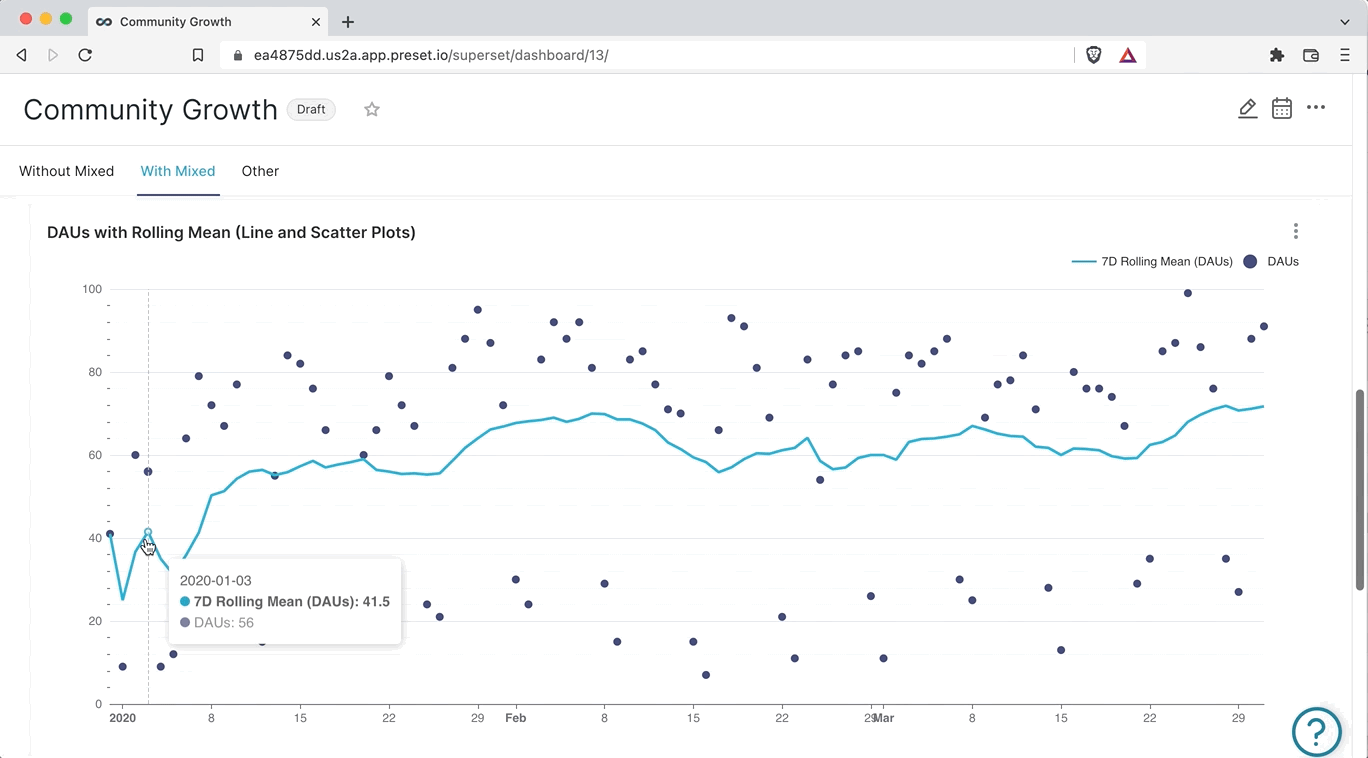This screenshot has width=1368, height=758.
Task: Click the With Mixed tab
Action: point(178,171)
